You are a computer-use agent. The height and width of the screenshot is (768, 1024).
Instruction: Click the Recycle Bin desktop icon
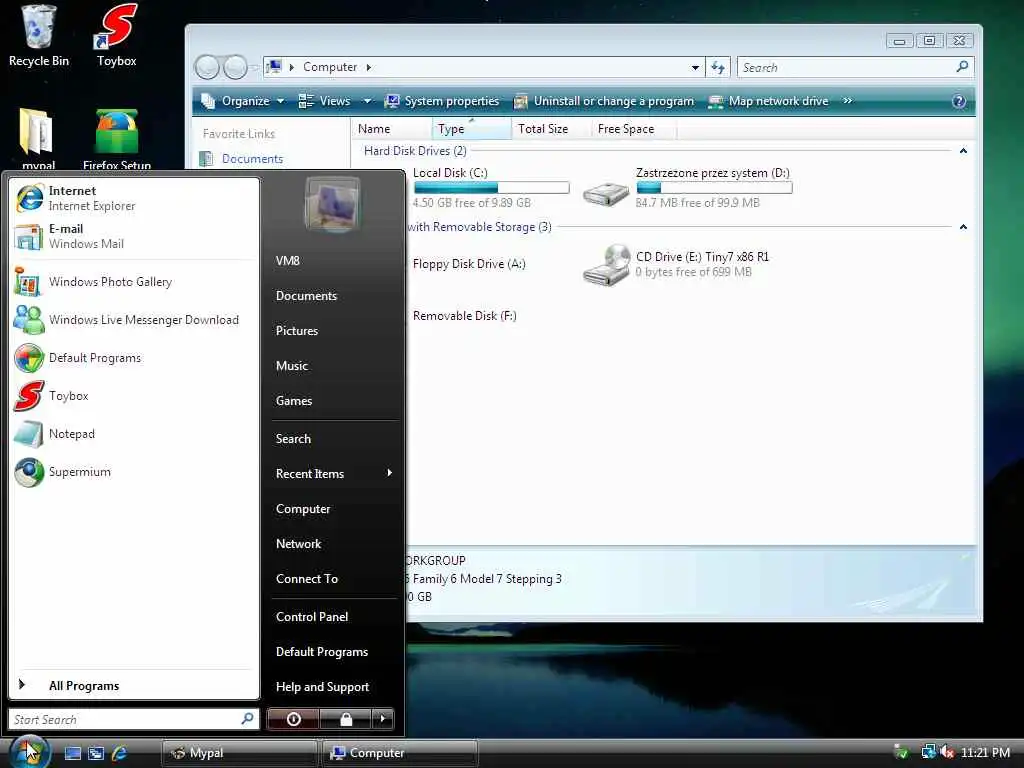tap(39, 36)
